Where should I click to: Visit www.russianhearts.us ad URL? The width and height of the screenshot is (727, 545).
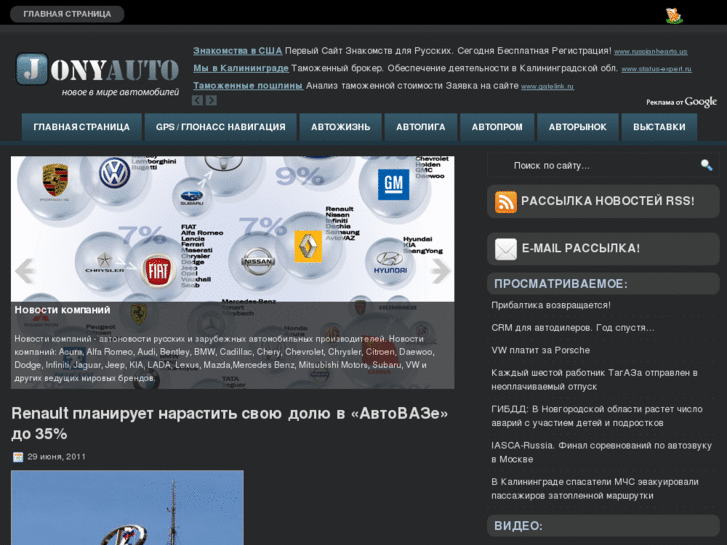pos(650,51)
